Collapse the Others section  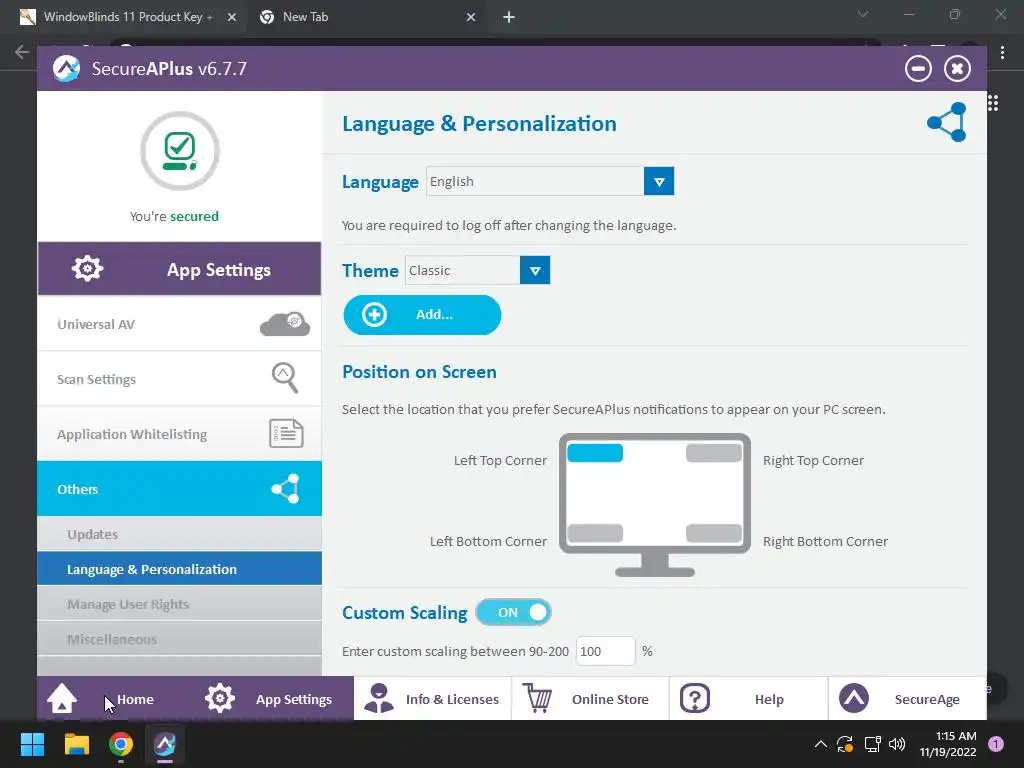[180, 489]
